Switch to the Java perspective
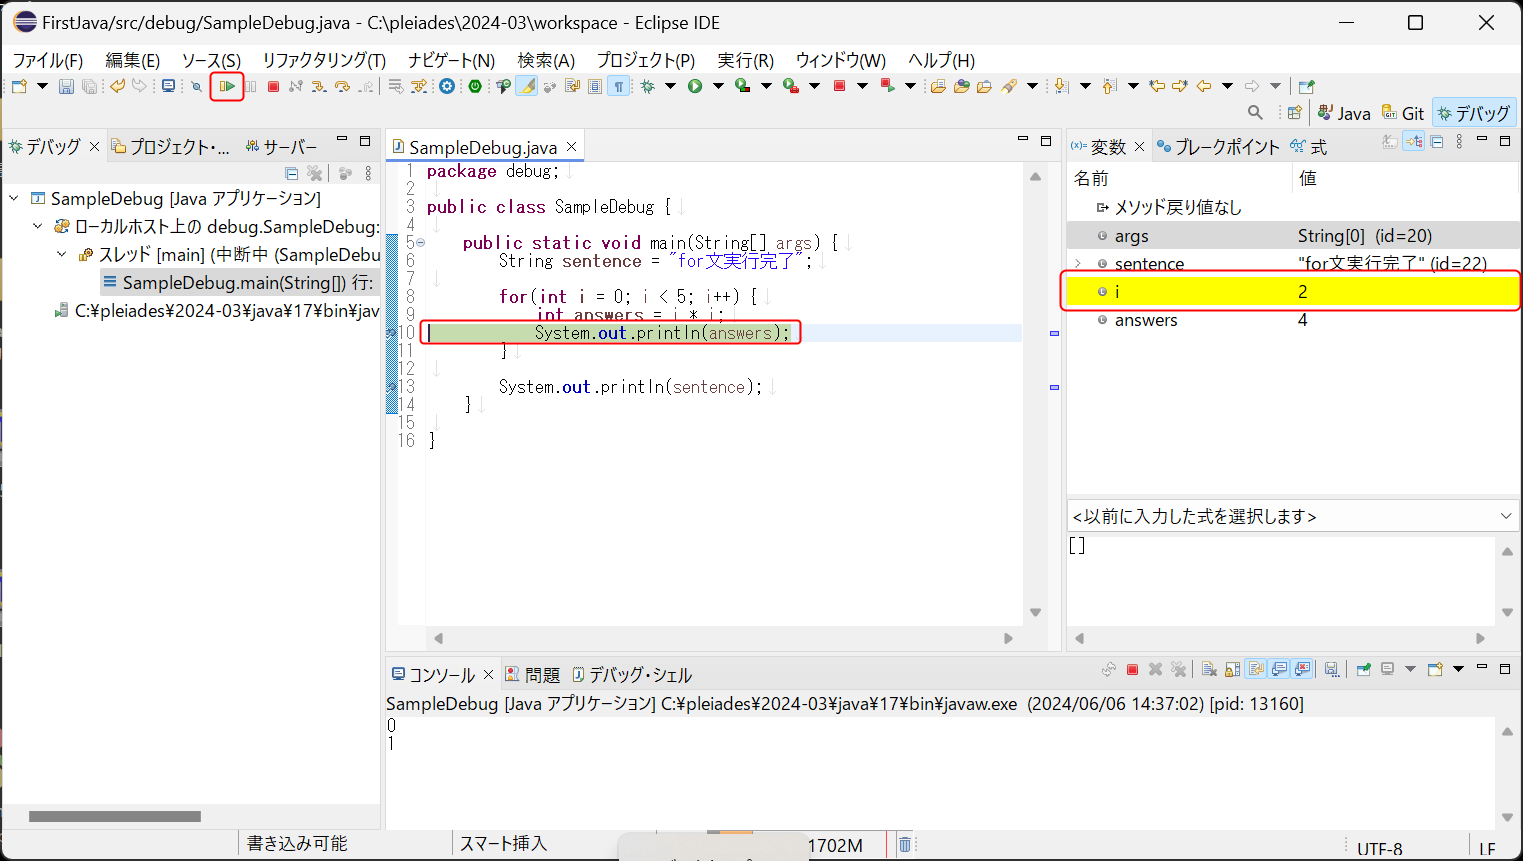The height and width of the screenshot is (862, 1524). pyautogui.click(x=1344, y=113)
